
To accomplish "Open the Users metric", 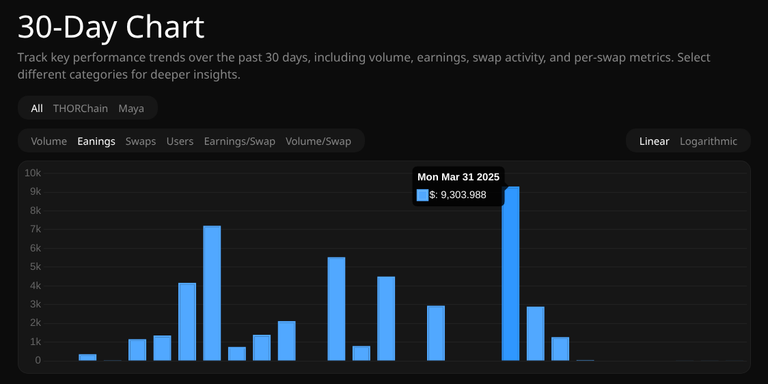I will click(x=180, y=141).
